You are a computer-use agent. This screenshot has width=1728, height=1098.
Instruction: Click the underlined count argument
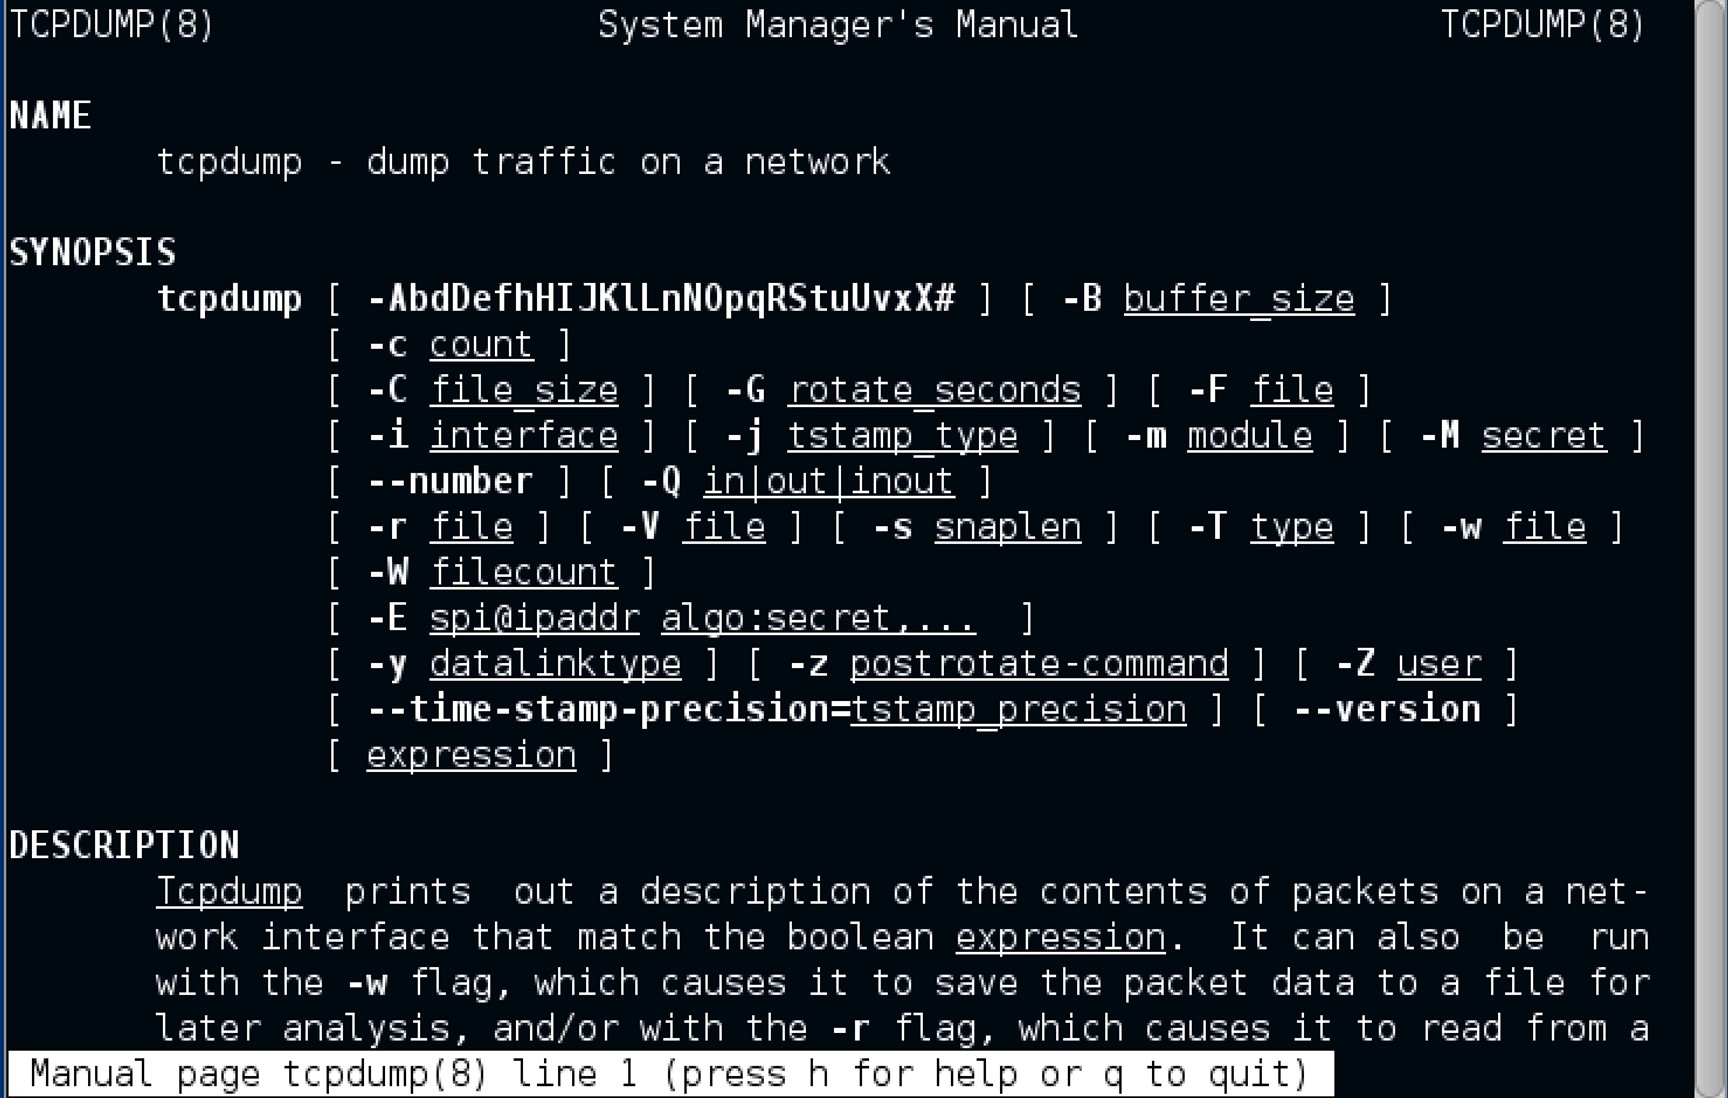pyautogui.click(x=481, y=345)
